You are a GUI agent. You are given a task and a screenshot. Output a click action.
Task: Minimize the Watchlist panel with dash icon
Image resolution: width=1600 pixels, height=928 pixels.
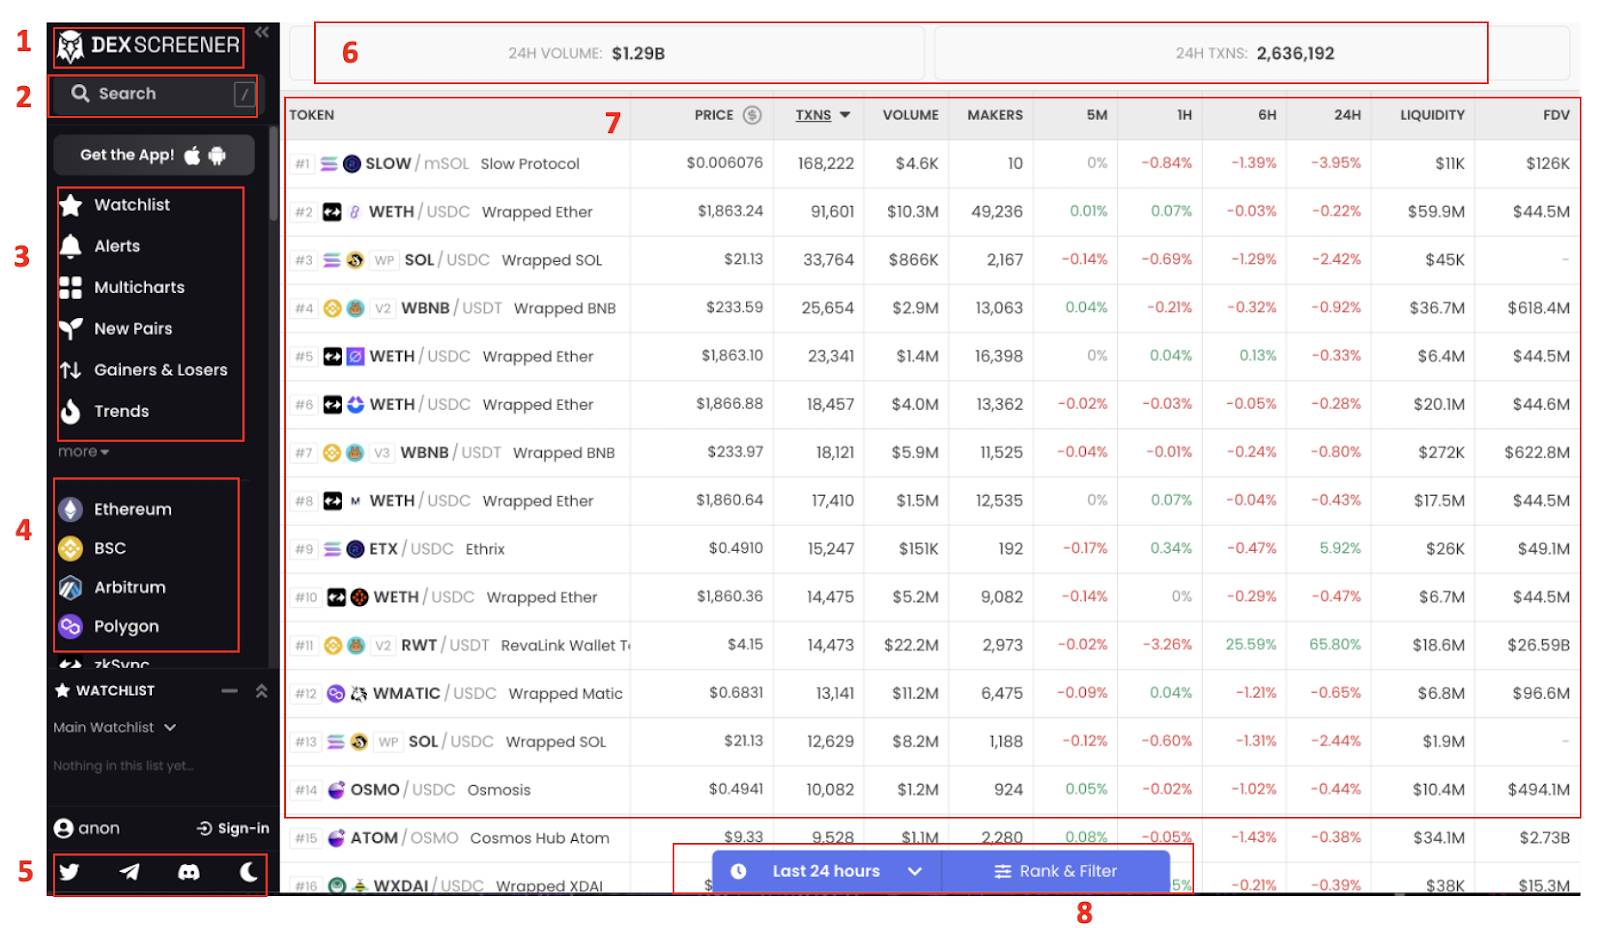point(230,691)
